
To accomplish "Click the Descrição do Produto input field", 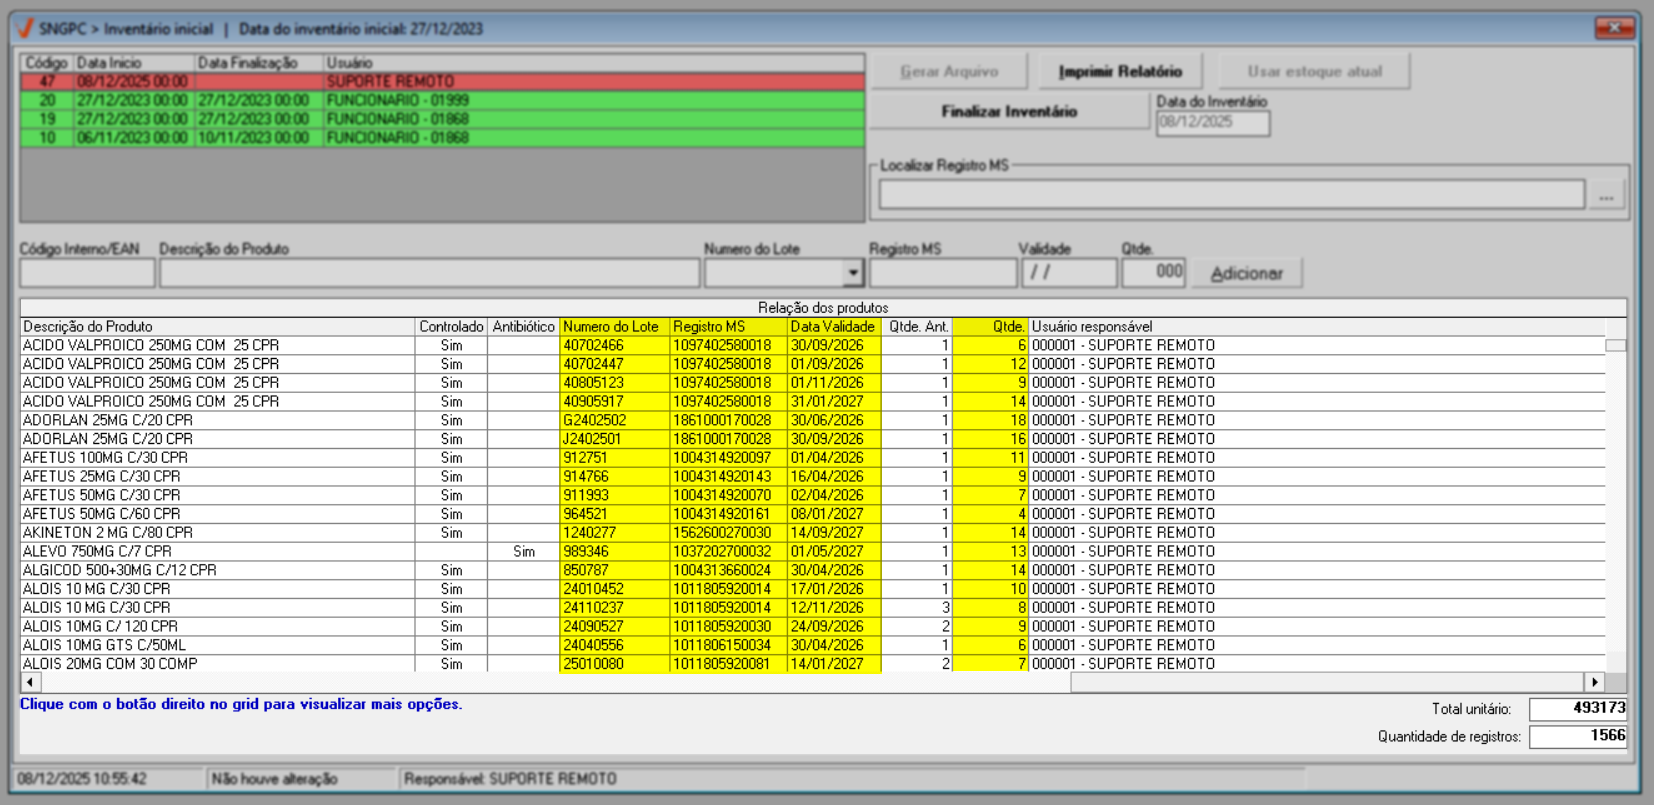I will [429, 273].
